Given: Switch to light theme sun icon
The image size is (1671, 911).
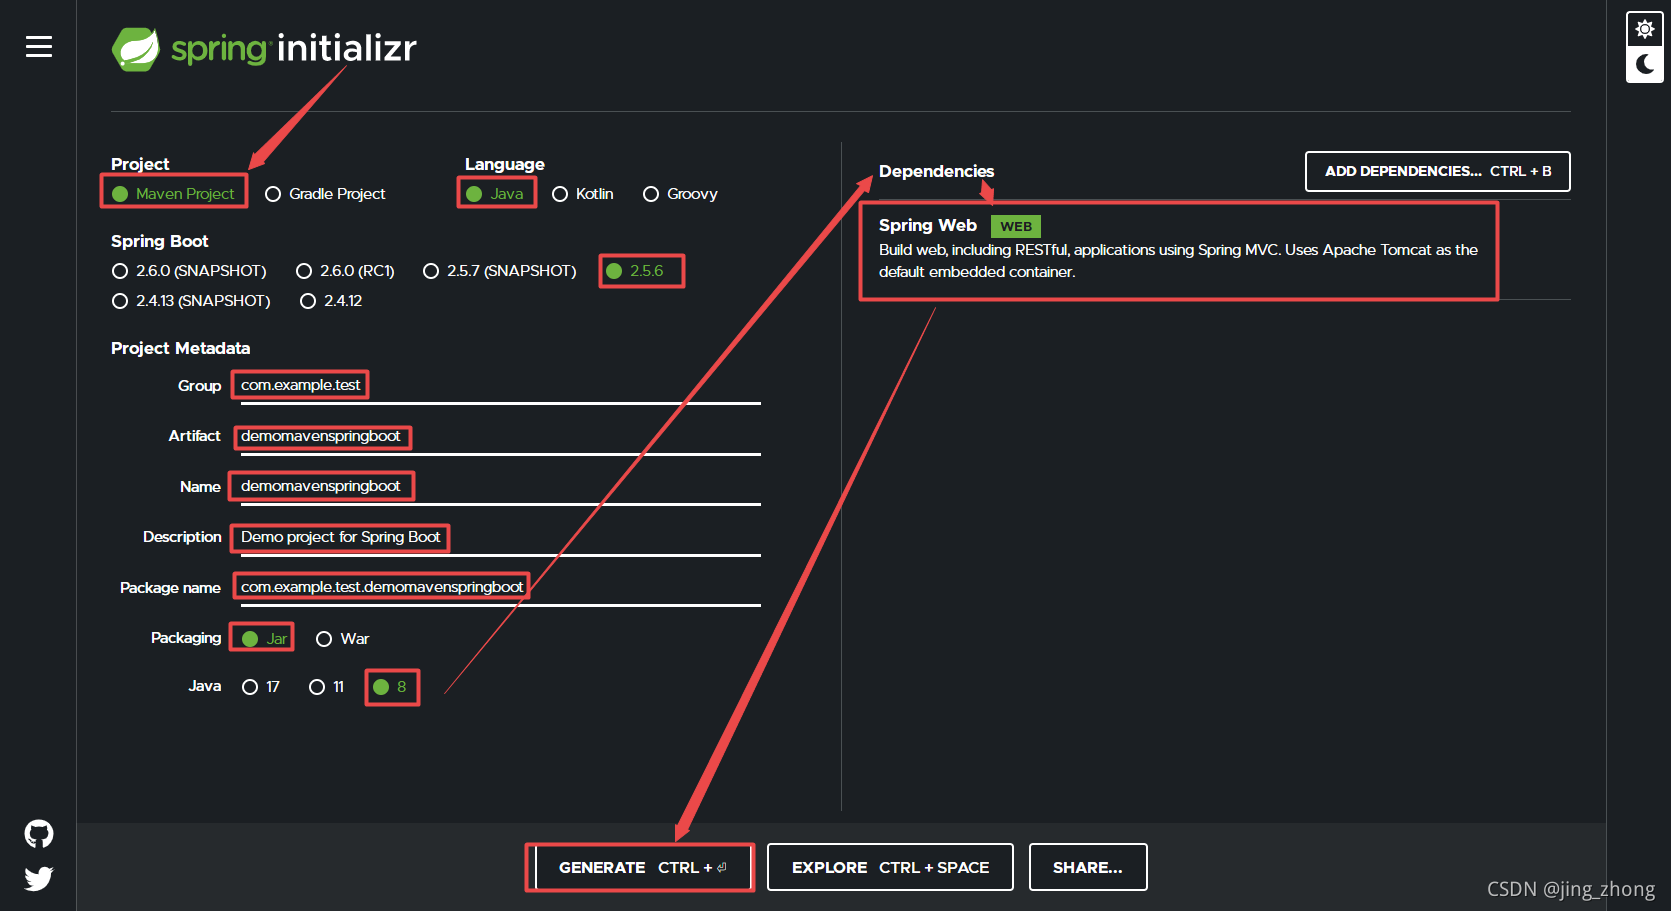Looking at the screenshot, I should [1644, 29].
